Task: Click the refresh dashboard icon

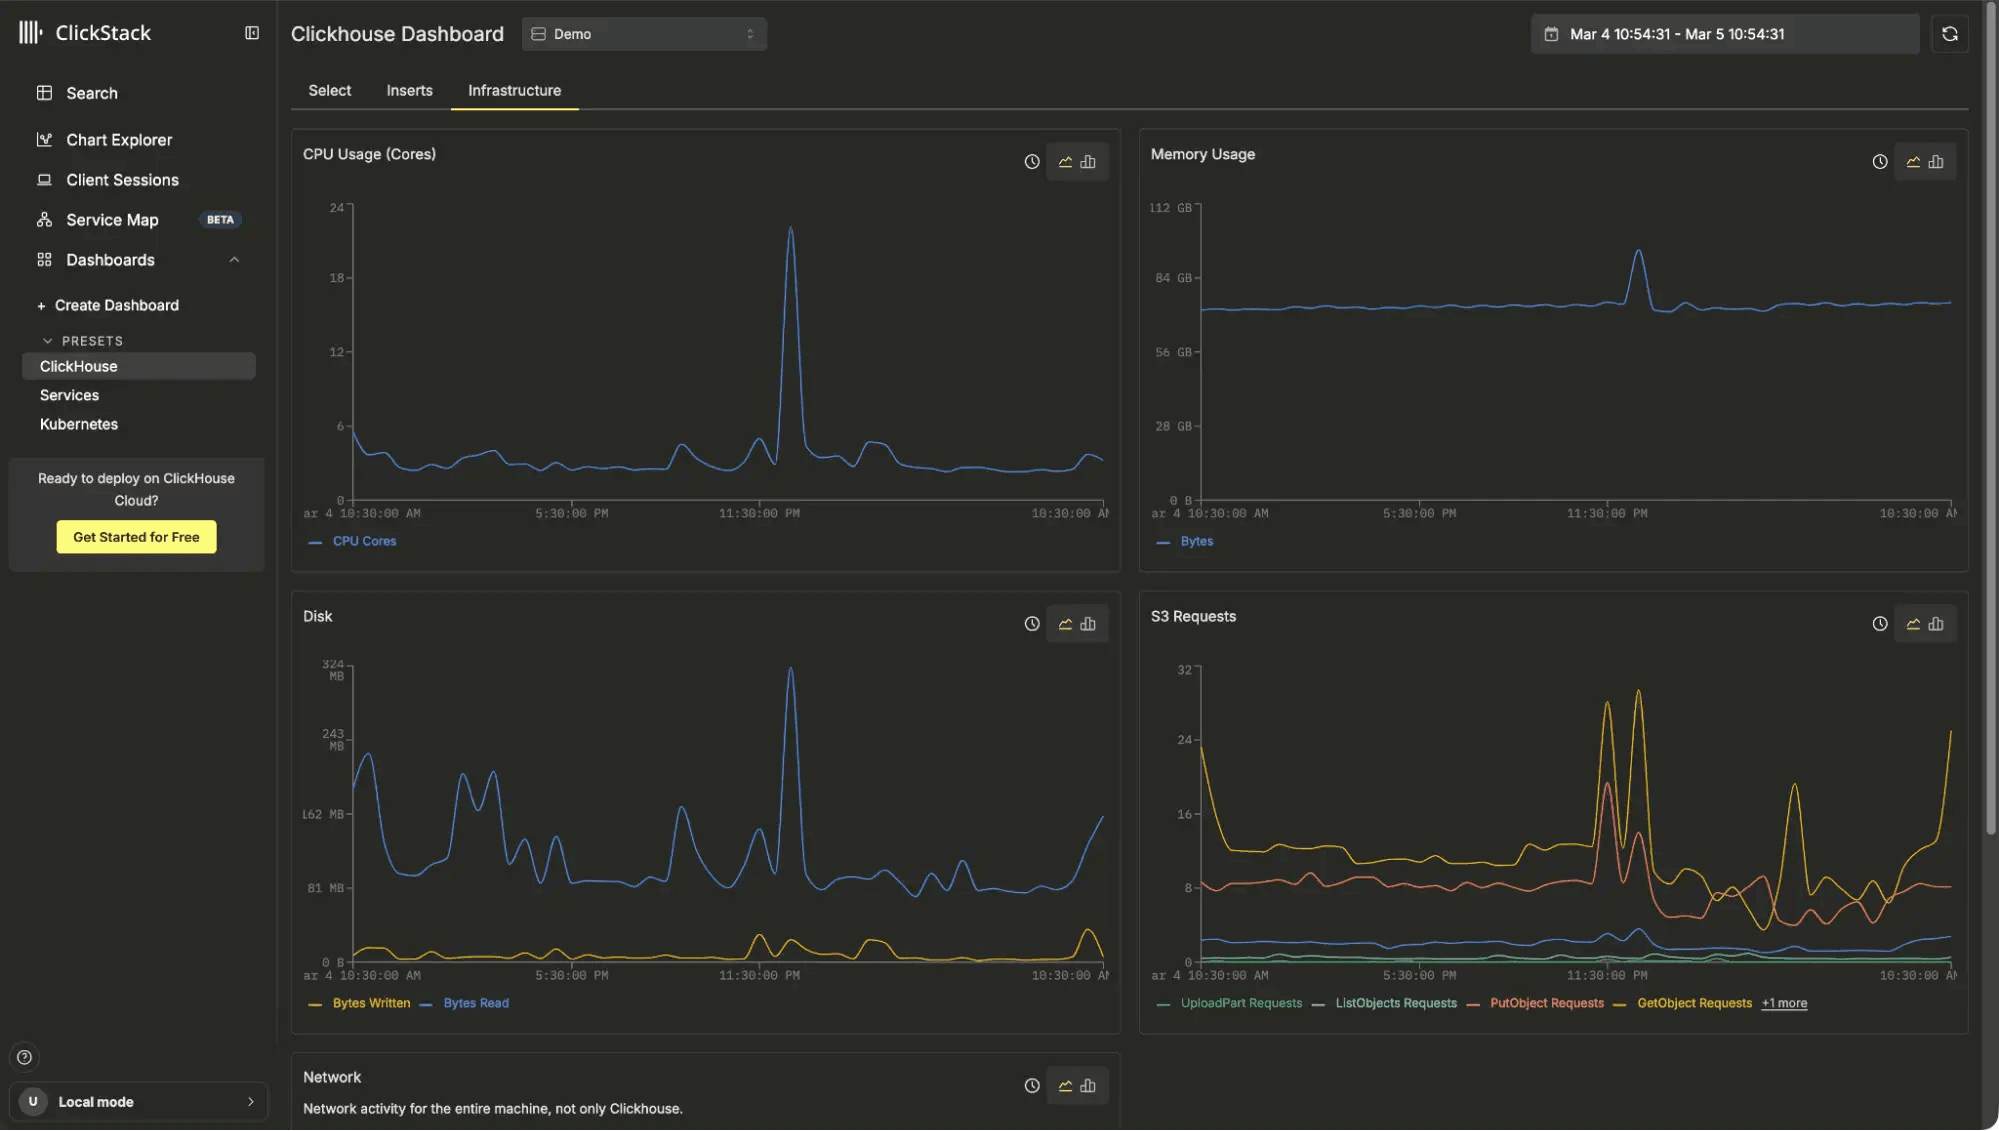Action: 1949,34
